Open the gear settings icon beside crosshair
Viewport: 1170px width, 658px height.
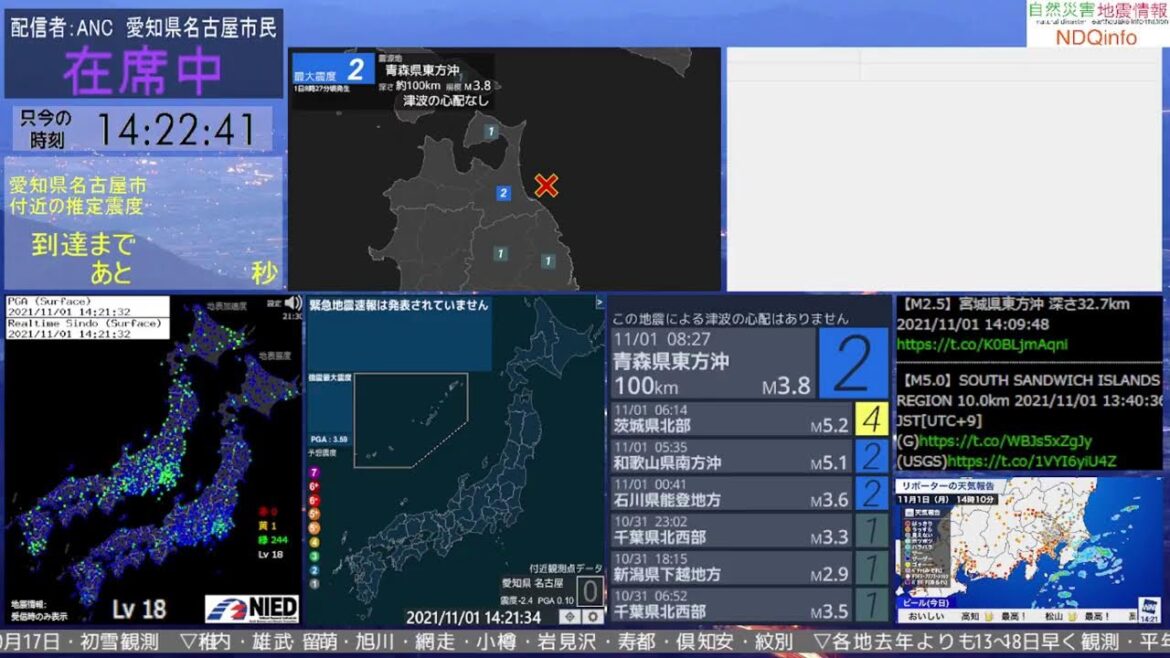tap(593, 617)
